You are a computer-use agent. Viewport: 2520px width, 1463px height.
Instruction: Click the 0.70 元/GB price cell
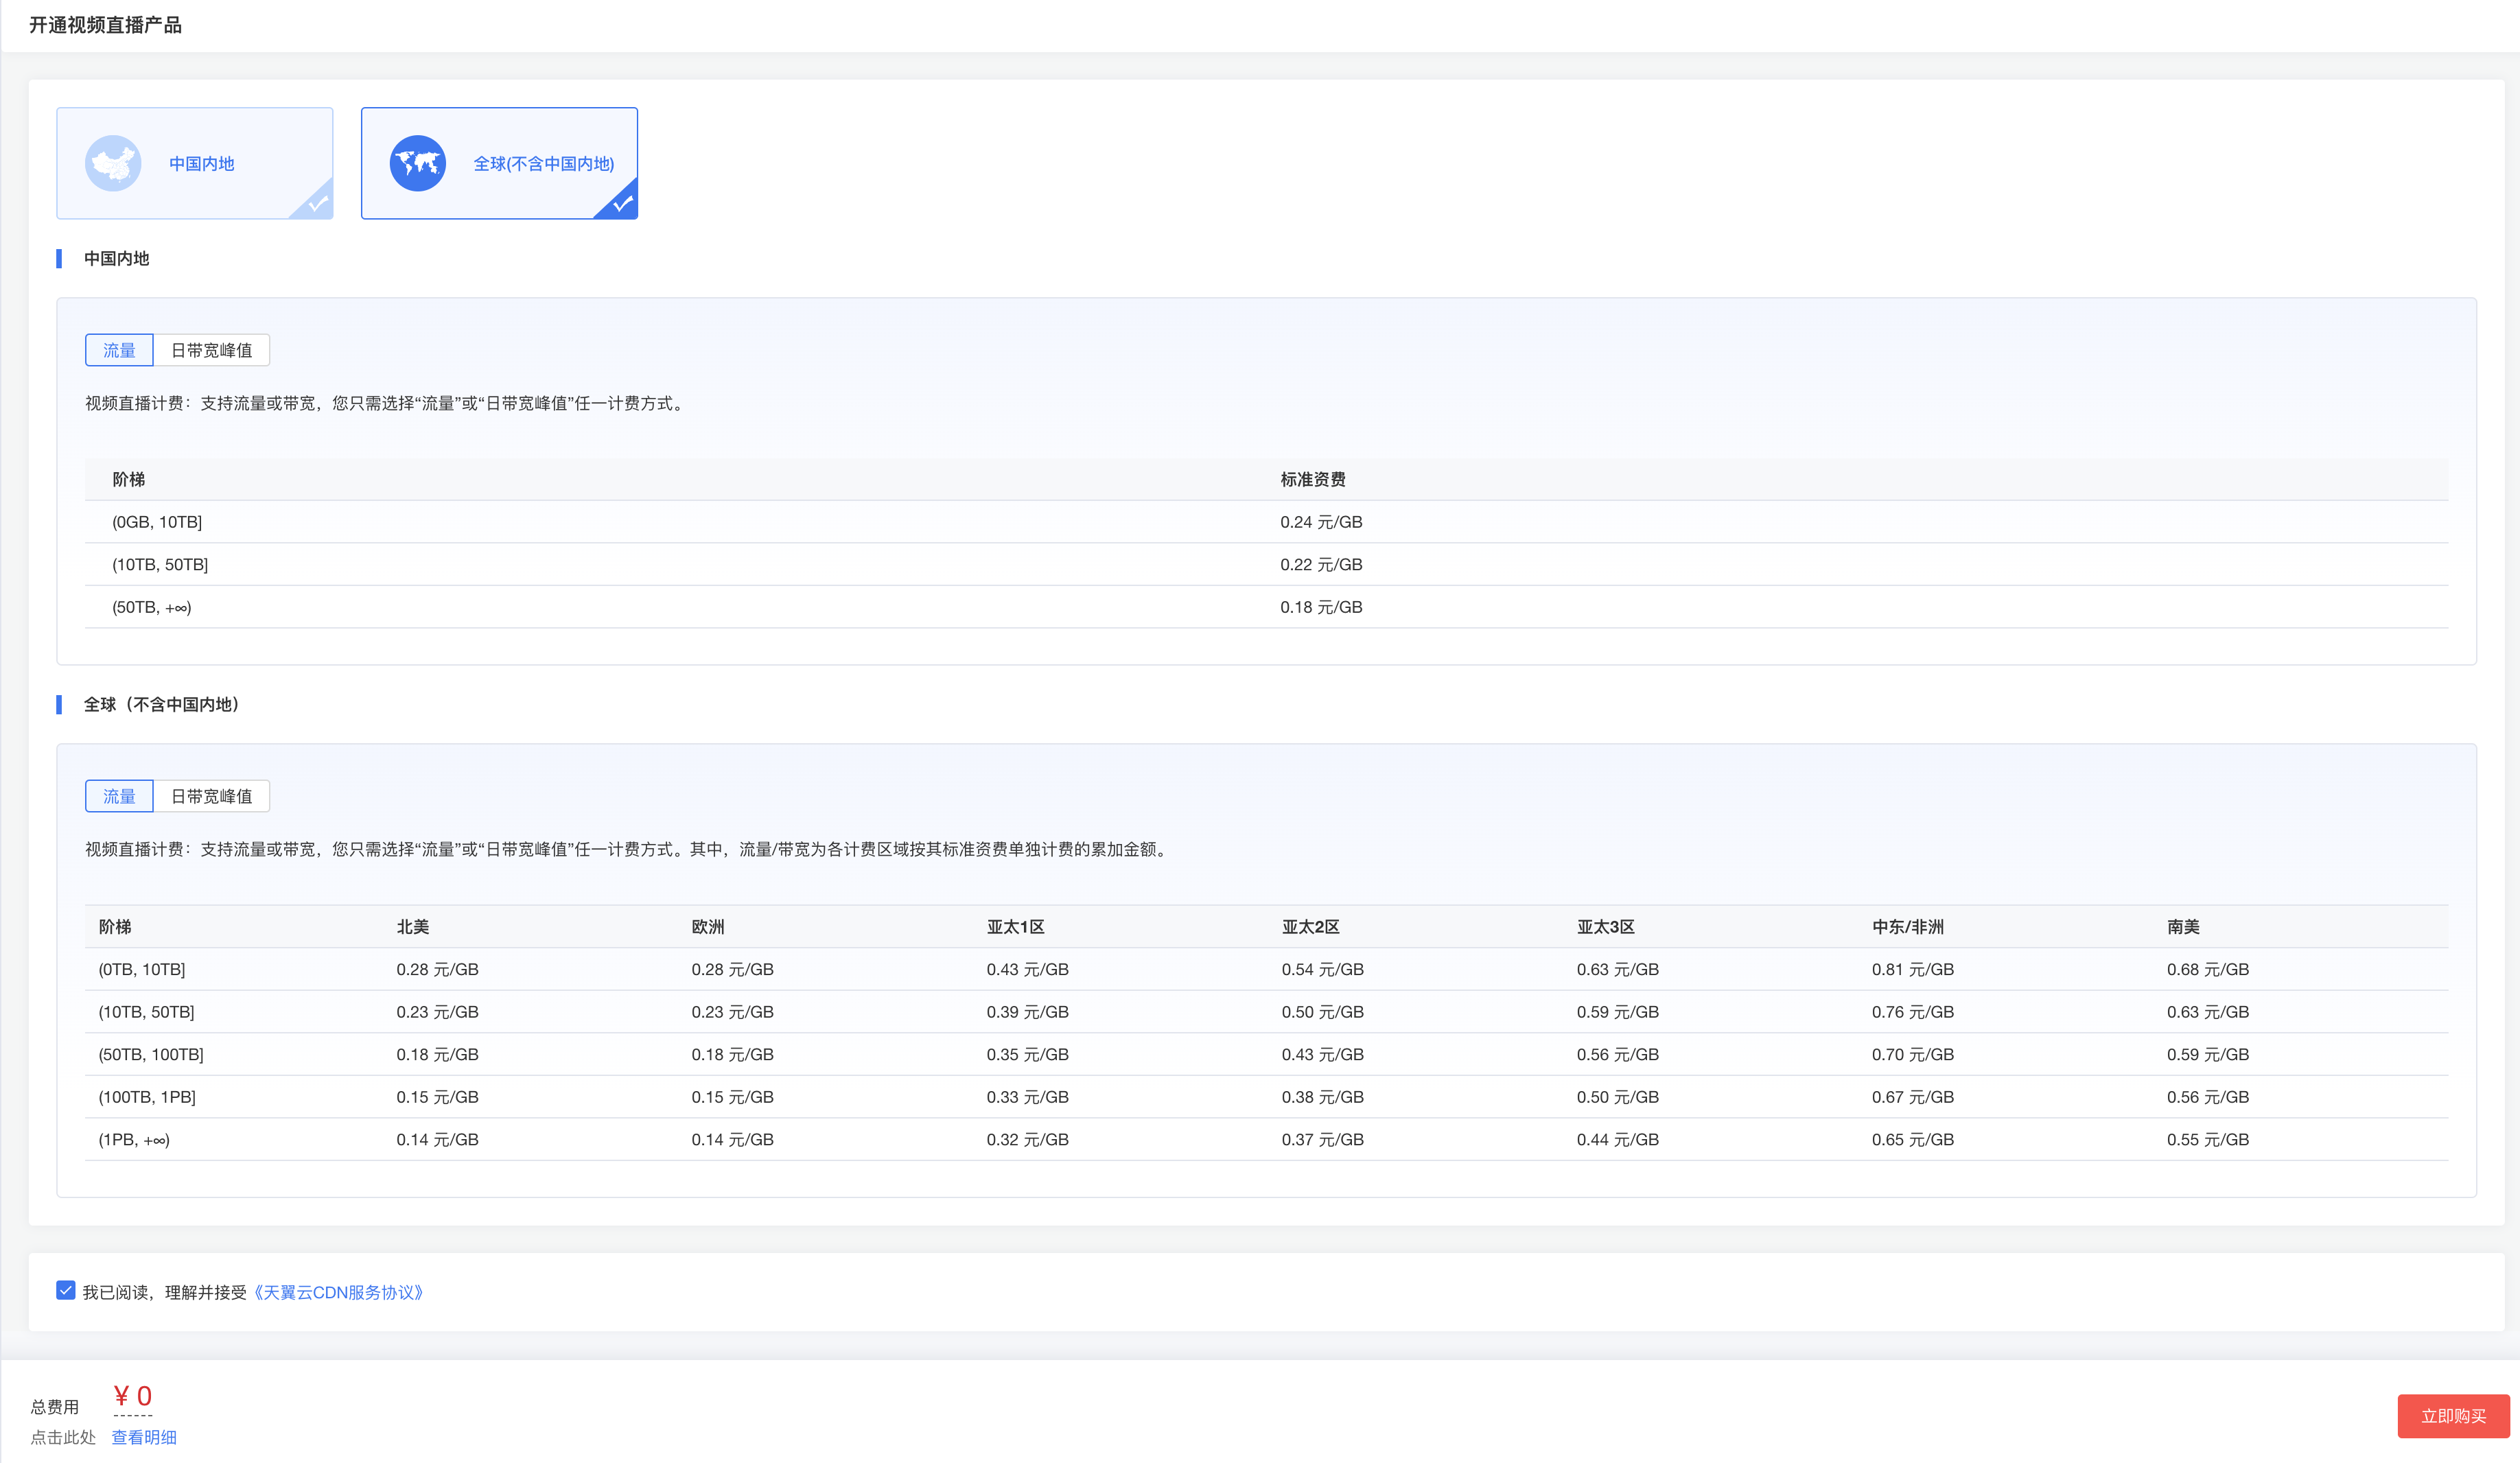tap(1912, 1054)
